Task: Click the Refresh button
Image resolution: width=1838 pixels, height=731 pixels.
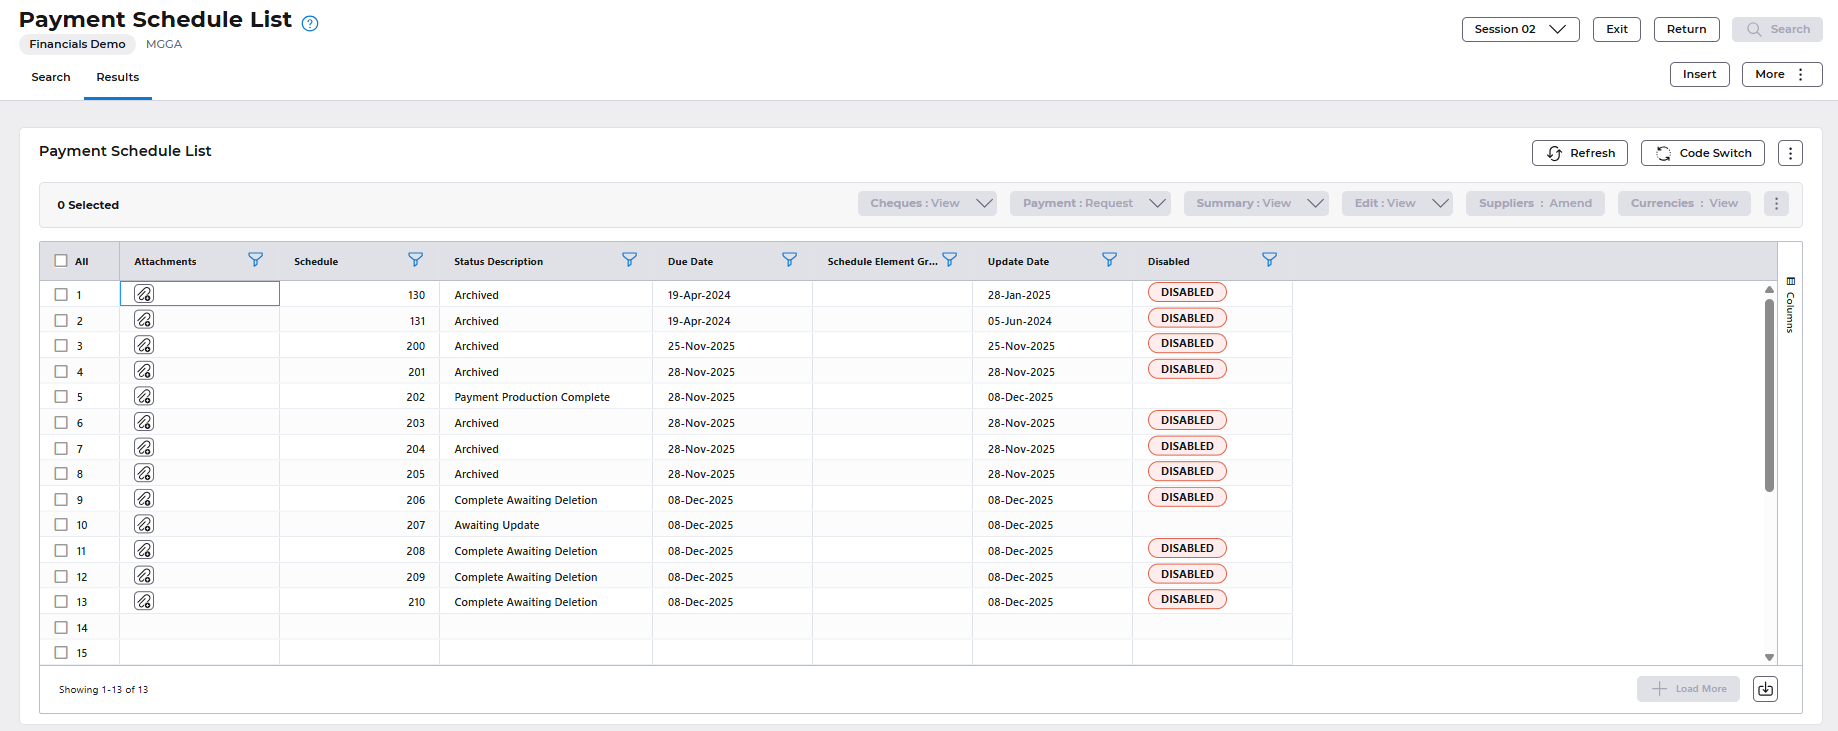Action: click(1580, 153)
